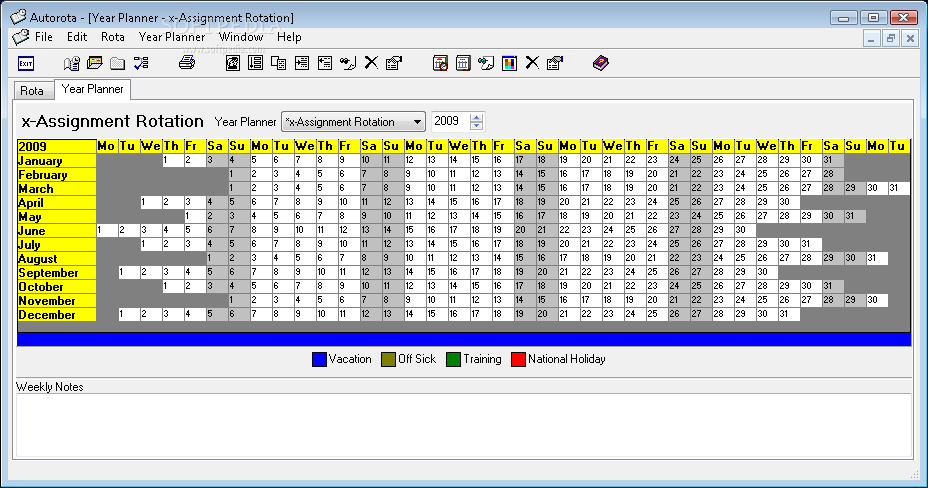928x488 pixels.
Task: Click day 20 in the October row
Action: point(591,286)
